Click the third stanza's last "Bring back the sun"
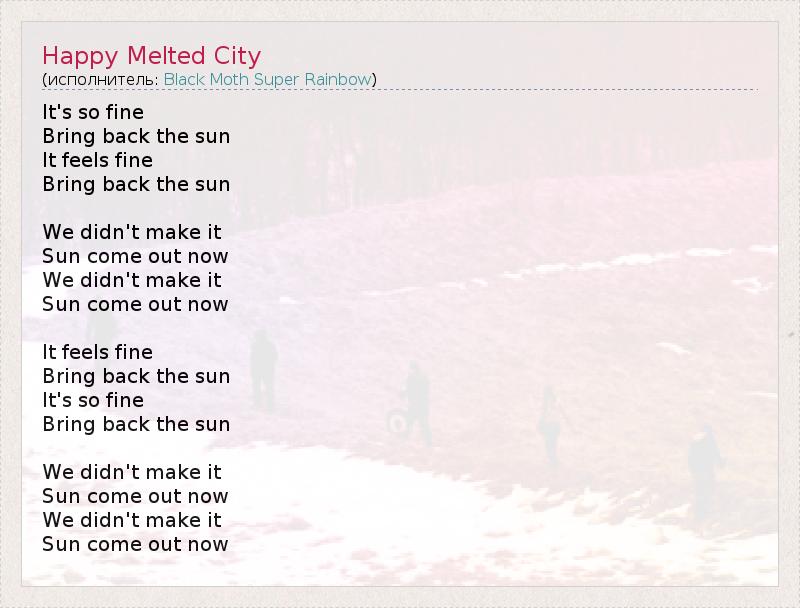800x608 pixels. (x=136, y=424)
